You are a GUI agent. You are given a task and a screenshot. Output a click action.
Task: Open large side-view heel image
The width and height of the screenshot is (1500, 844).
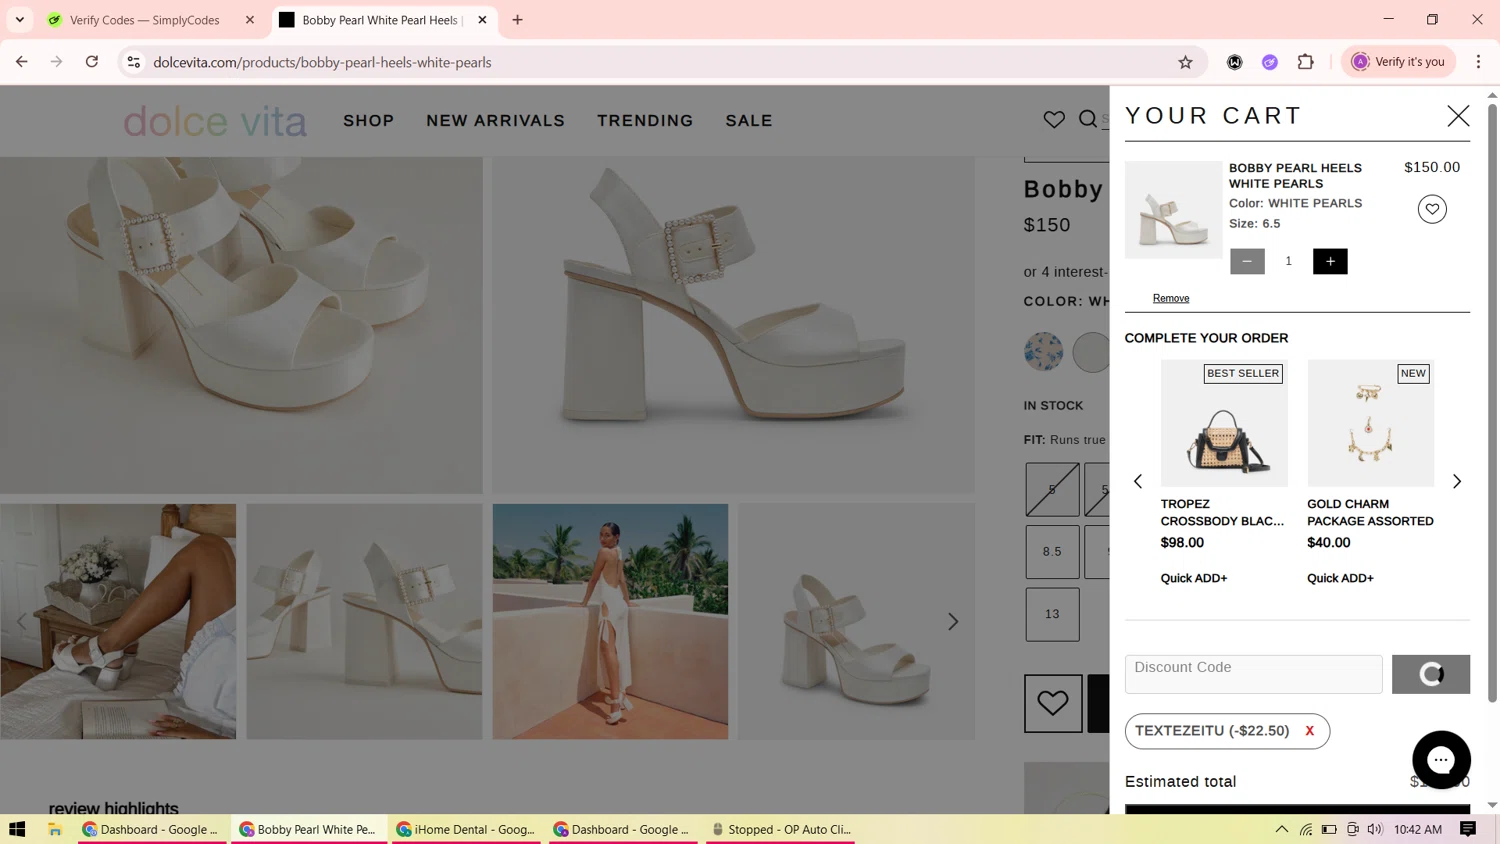(733, 325)
